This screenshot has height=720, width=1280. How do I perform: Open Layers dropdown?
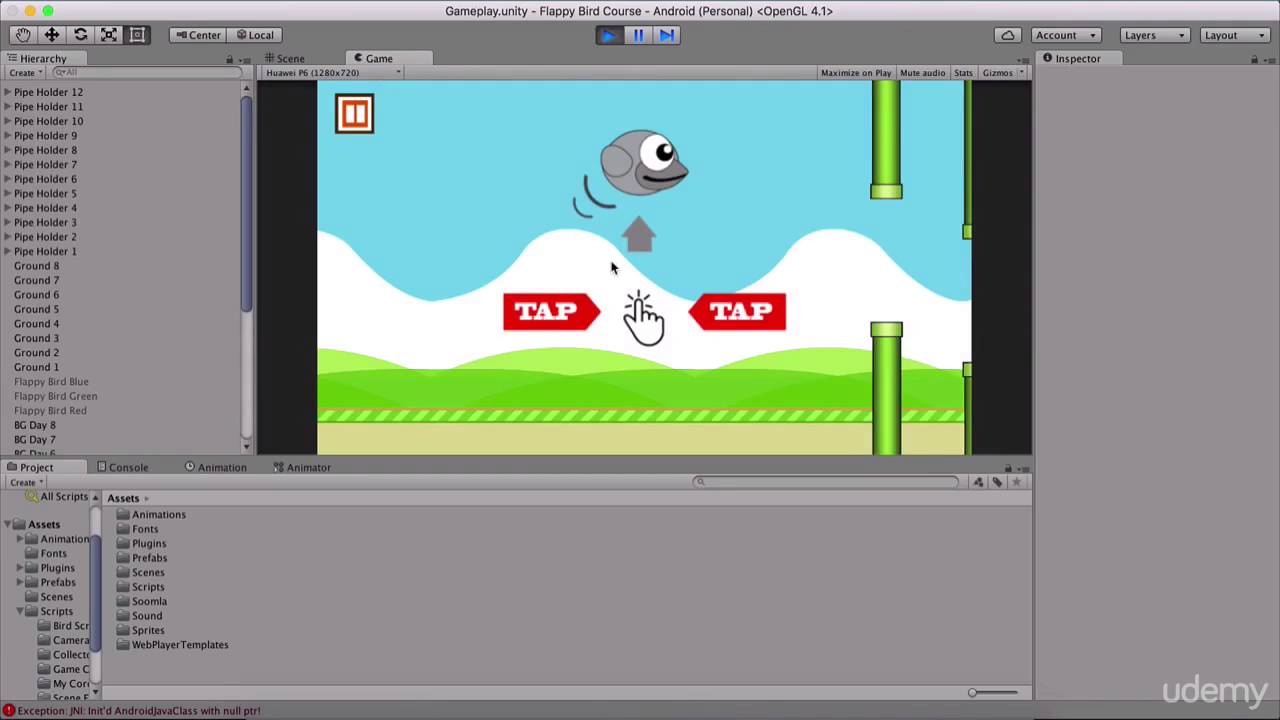click(1154, 35)
